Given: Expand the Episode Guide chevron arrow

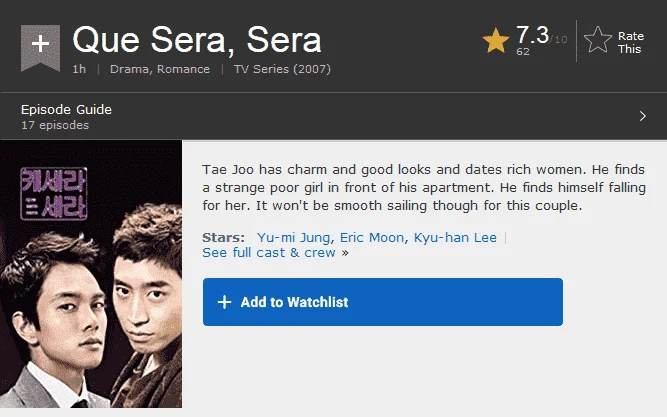Looking at the screenshot, I should pos(642,116).
